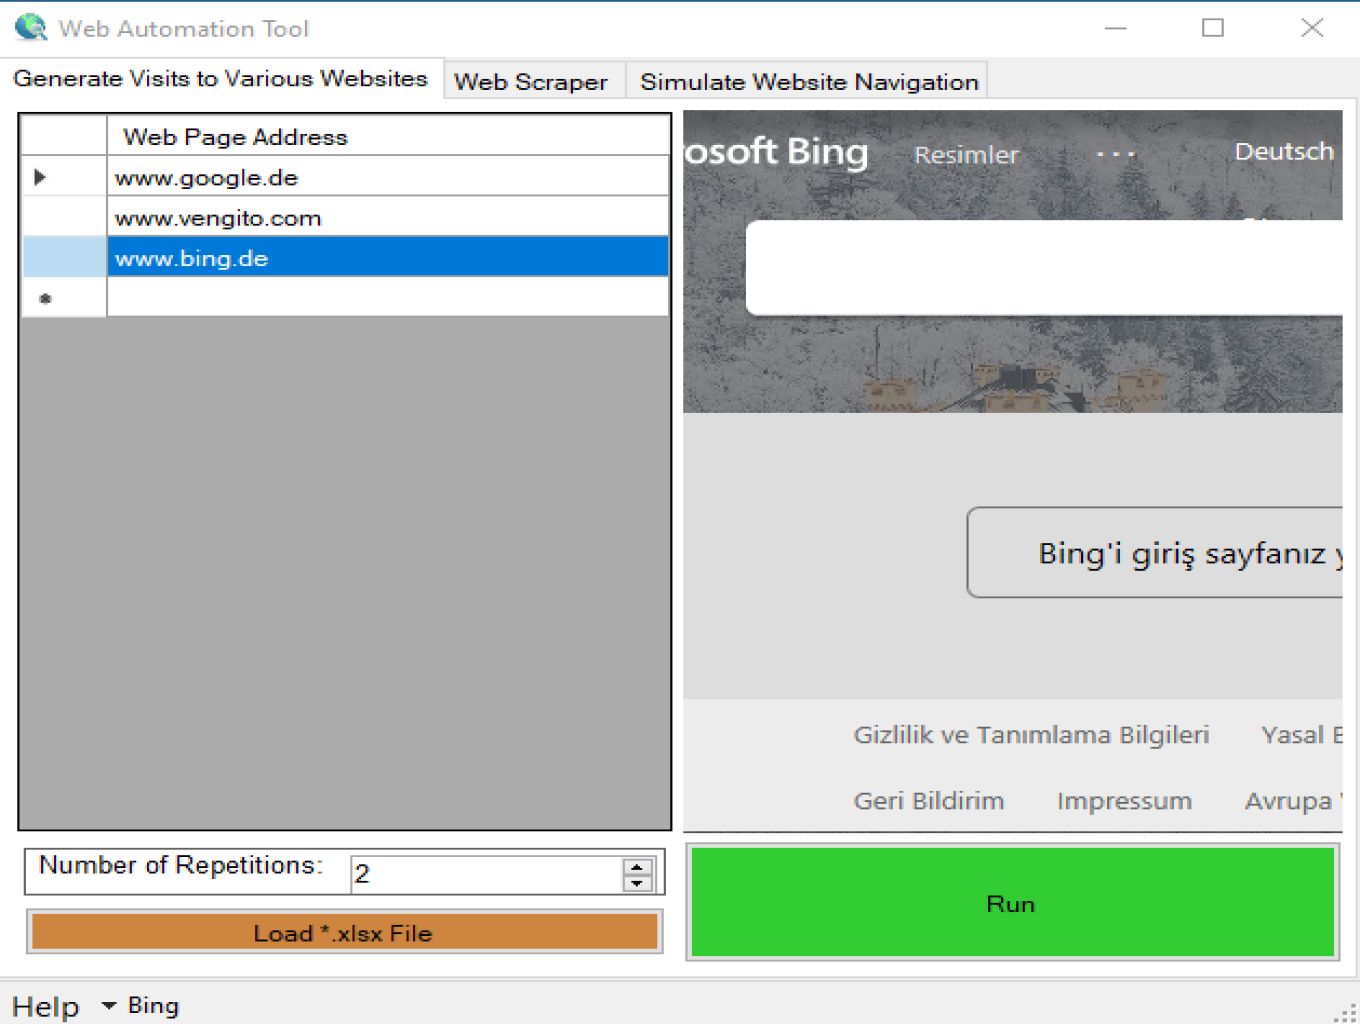
Task: Click the green Run button
Action: (x=1012, y=903)
